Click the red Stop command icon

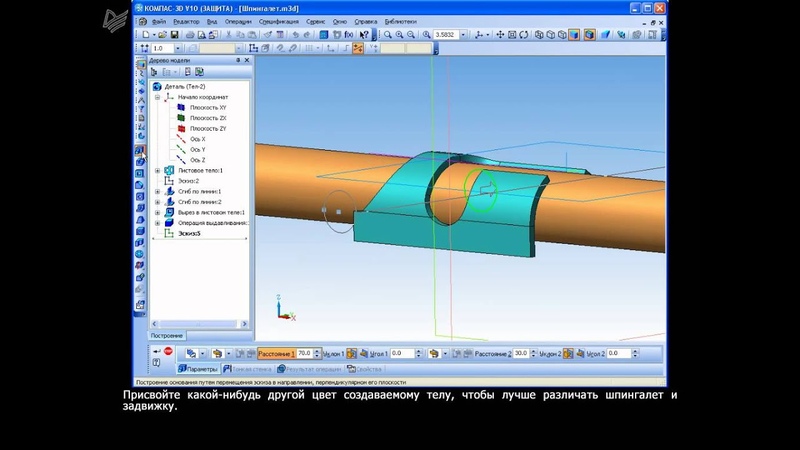tap(168, 353)
